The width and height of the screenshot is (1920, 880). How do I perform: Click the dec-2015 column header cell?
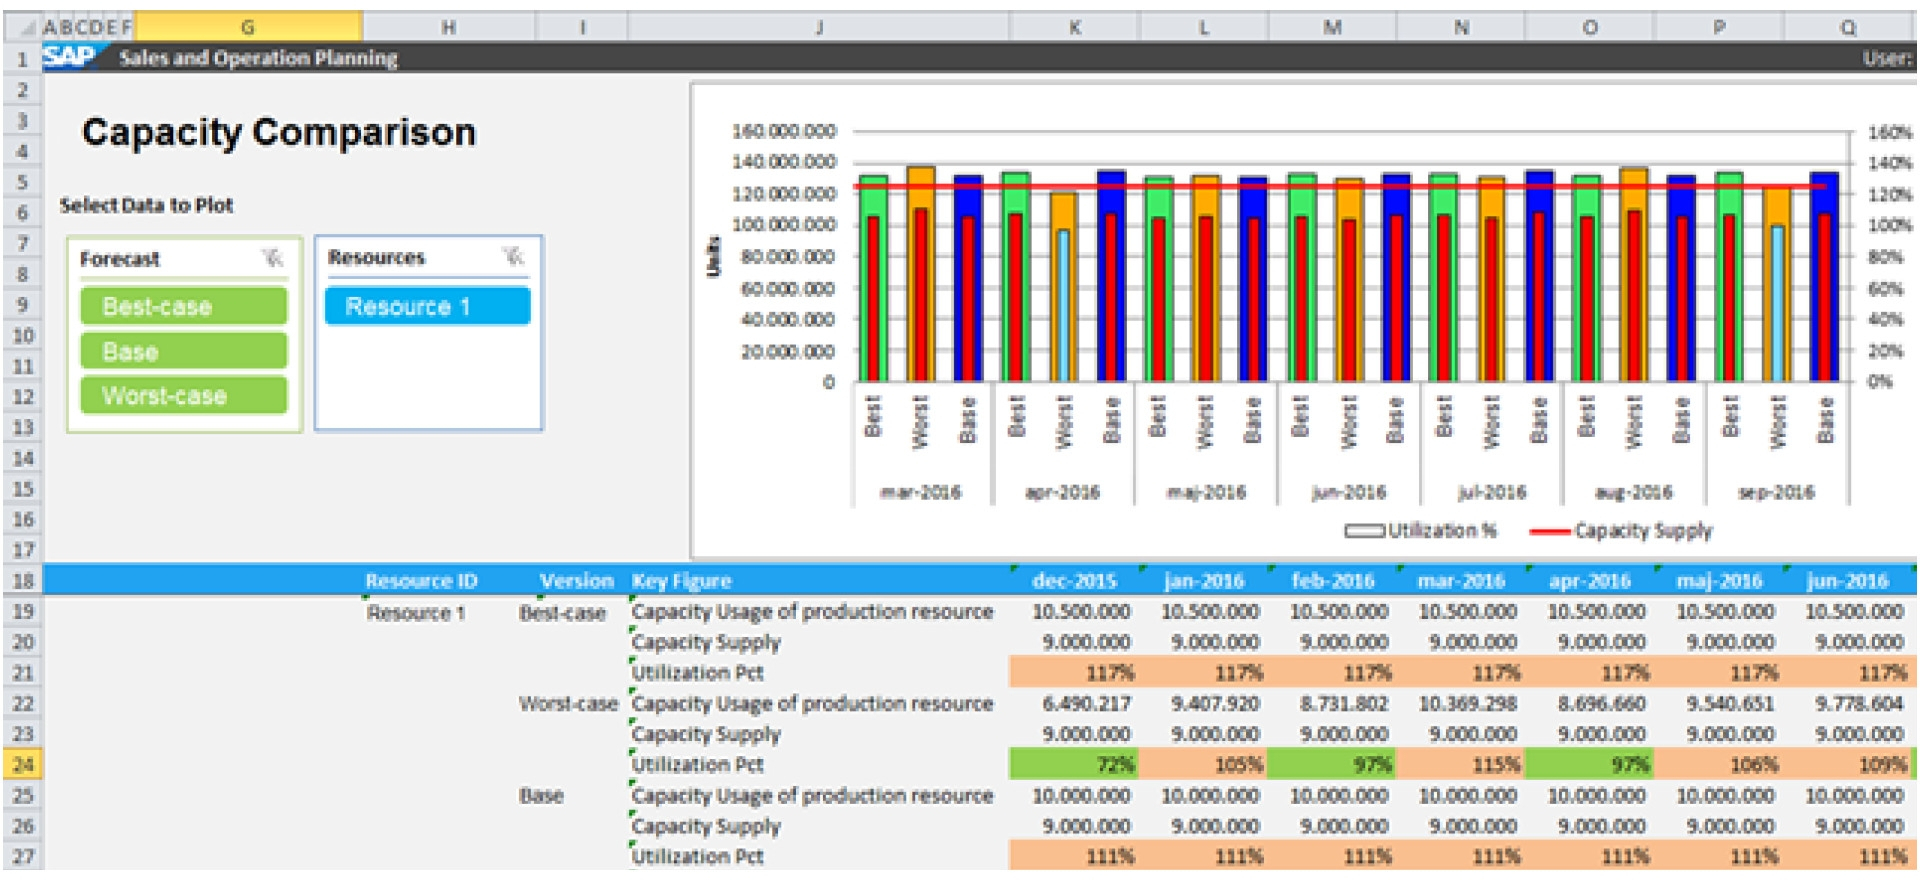click(x=1073, y=581)
